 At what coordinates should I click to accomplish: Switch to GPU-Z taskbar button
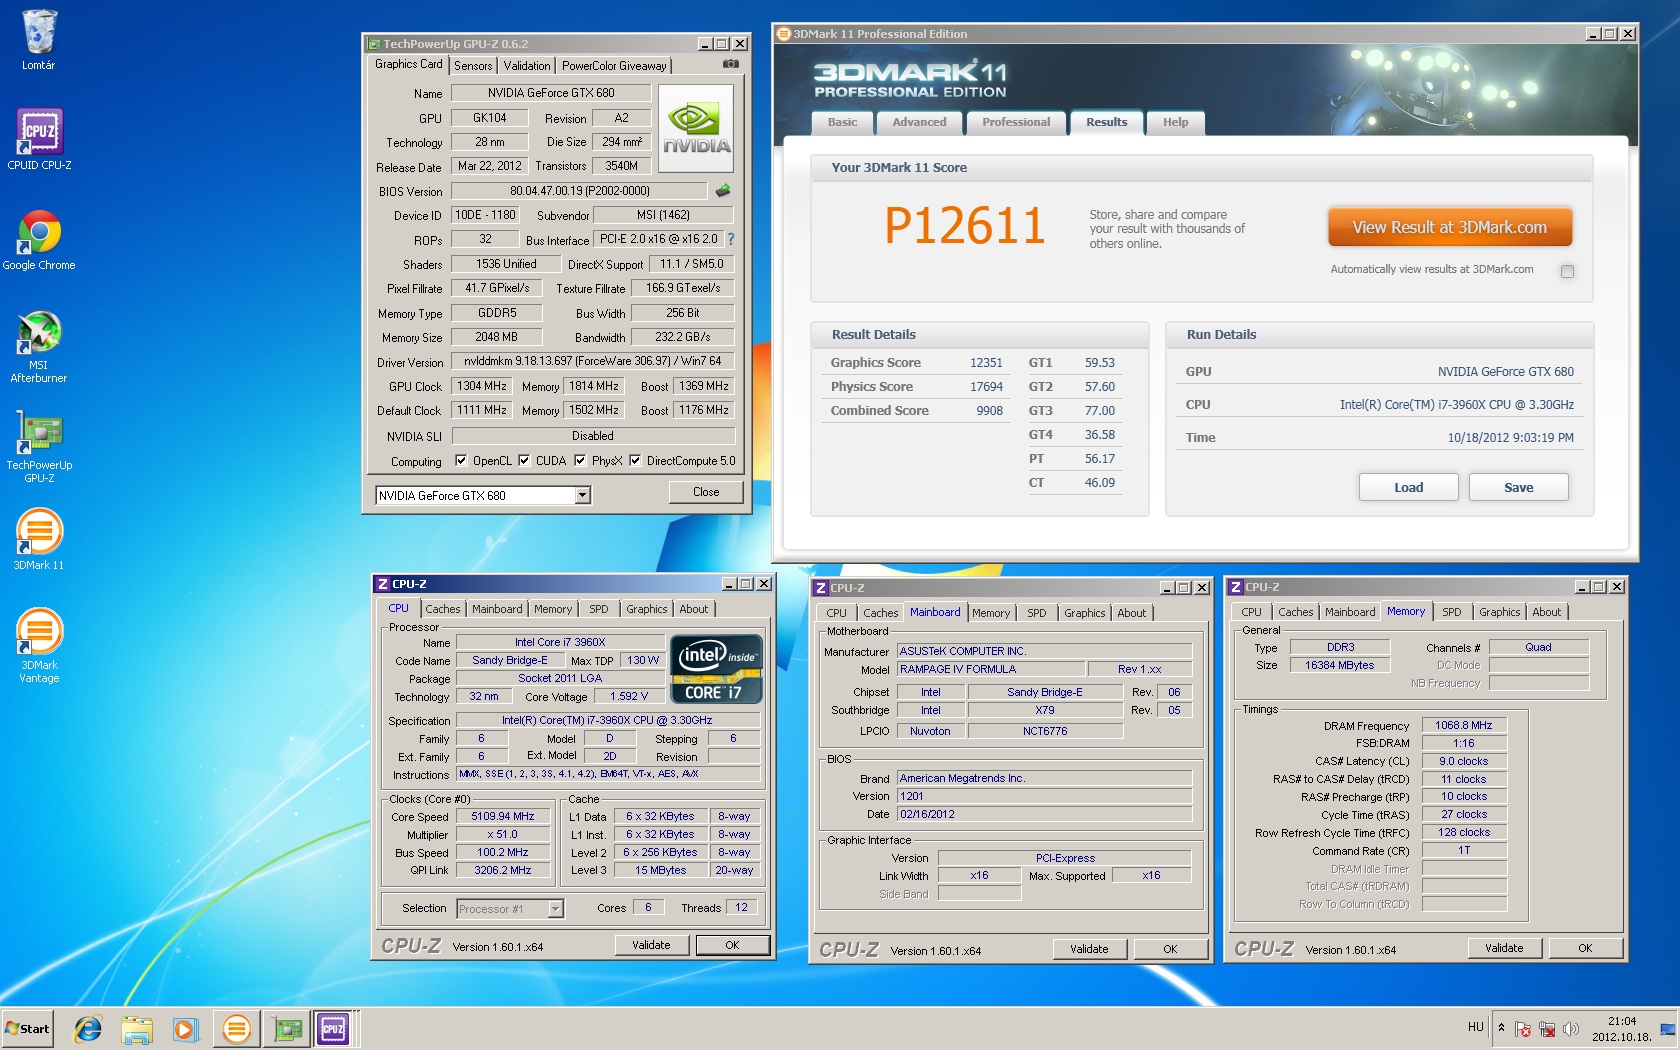pyautogui.click(x=287, y=1029)
